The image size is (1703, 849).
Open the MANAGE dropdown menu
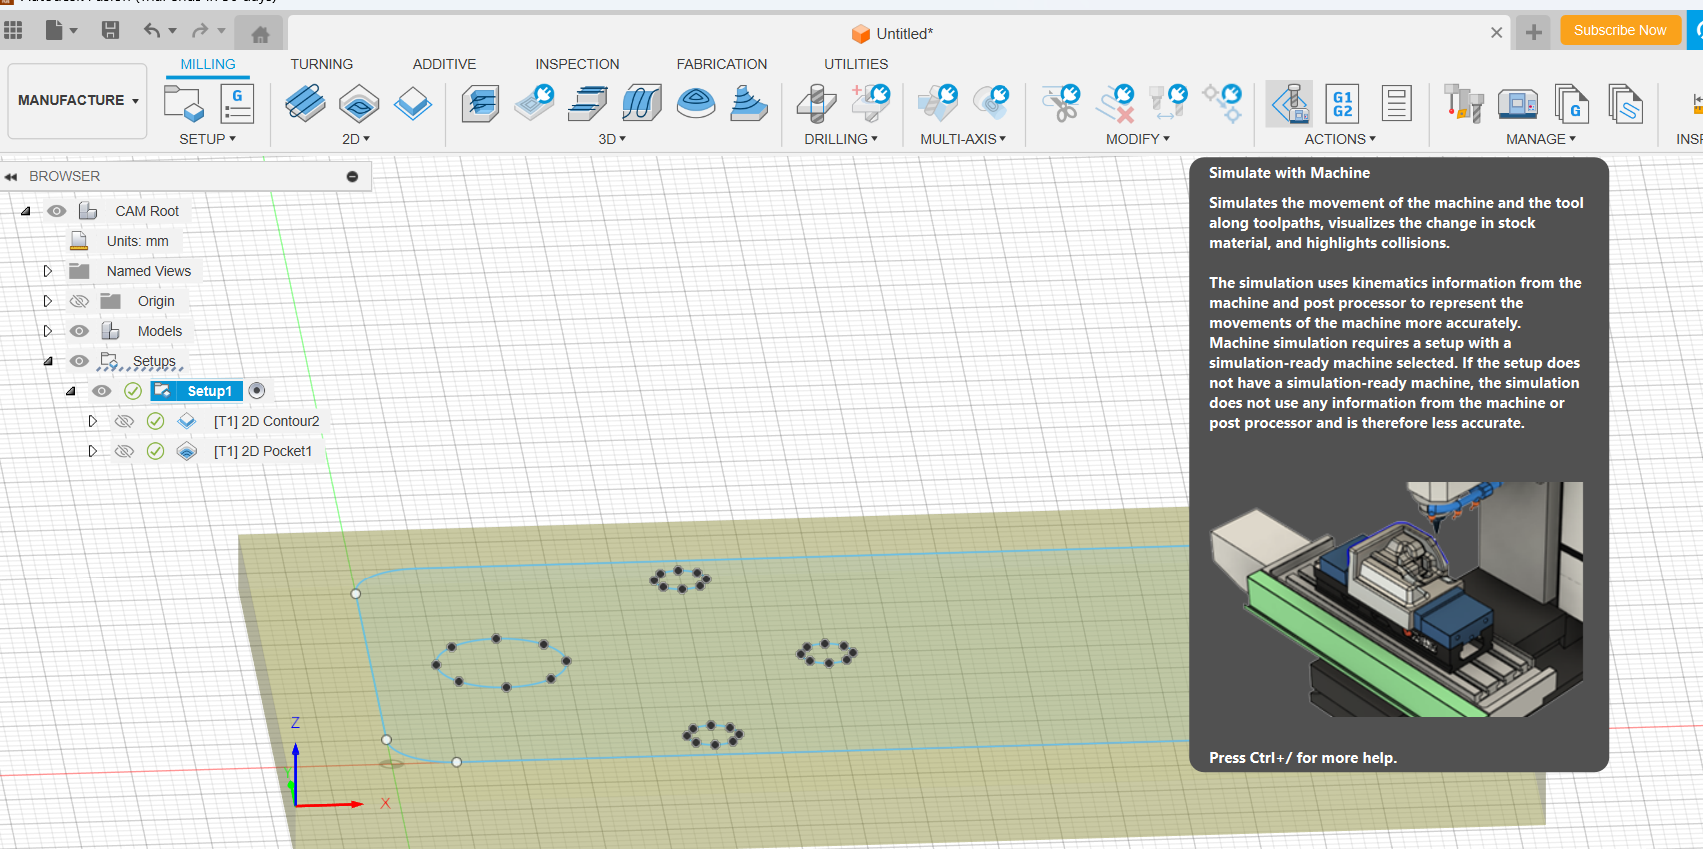(1541, 139)
